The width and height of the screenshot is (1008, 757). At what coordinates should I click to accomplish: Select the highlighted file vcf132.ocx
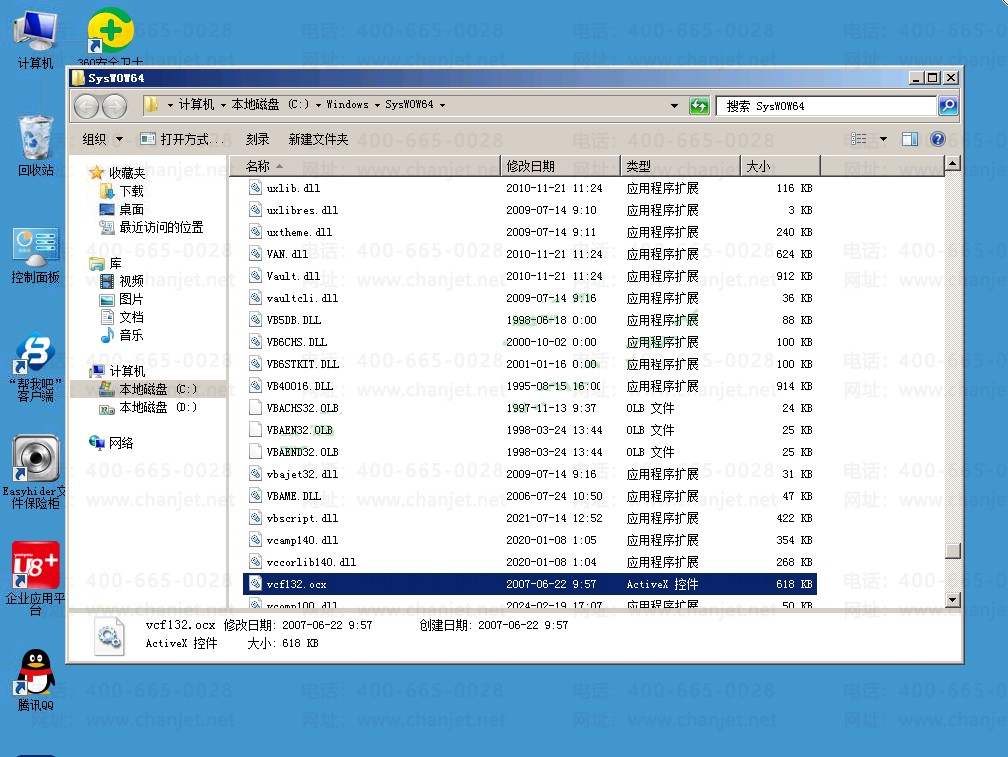pos(530,583)
